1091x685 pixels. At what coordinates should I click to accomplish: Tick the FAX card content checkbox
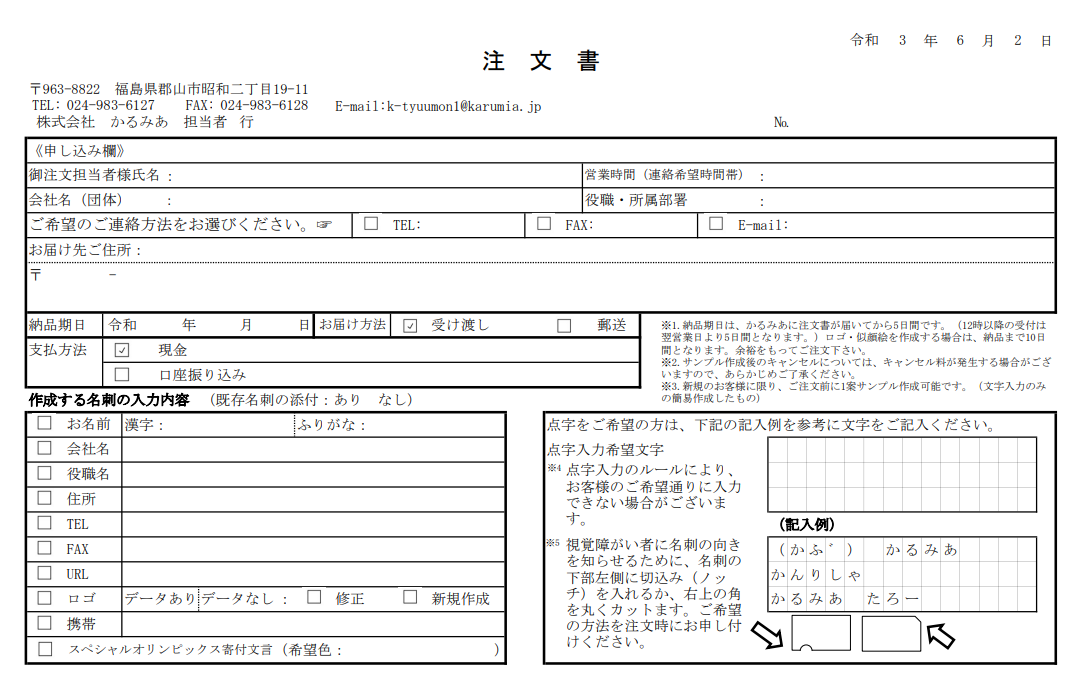click(x=45, y=548)
